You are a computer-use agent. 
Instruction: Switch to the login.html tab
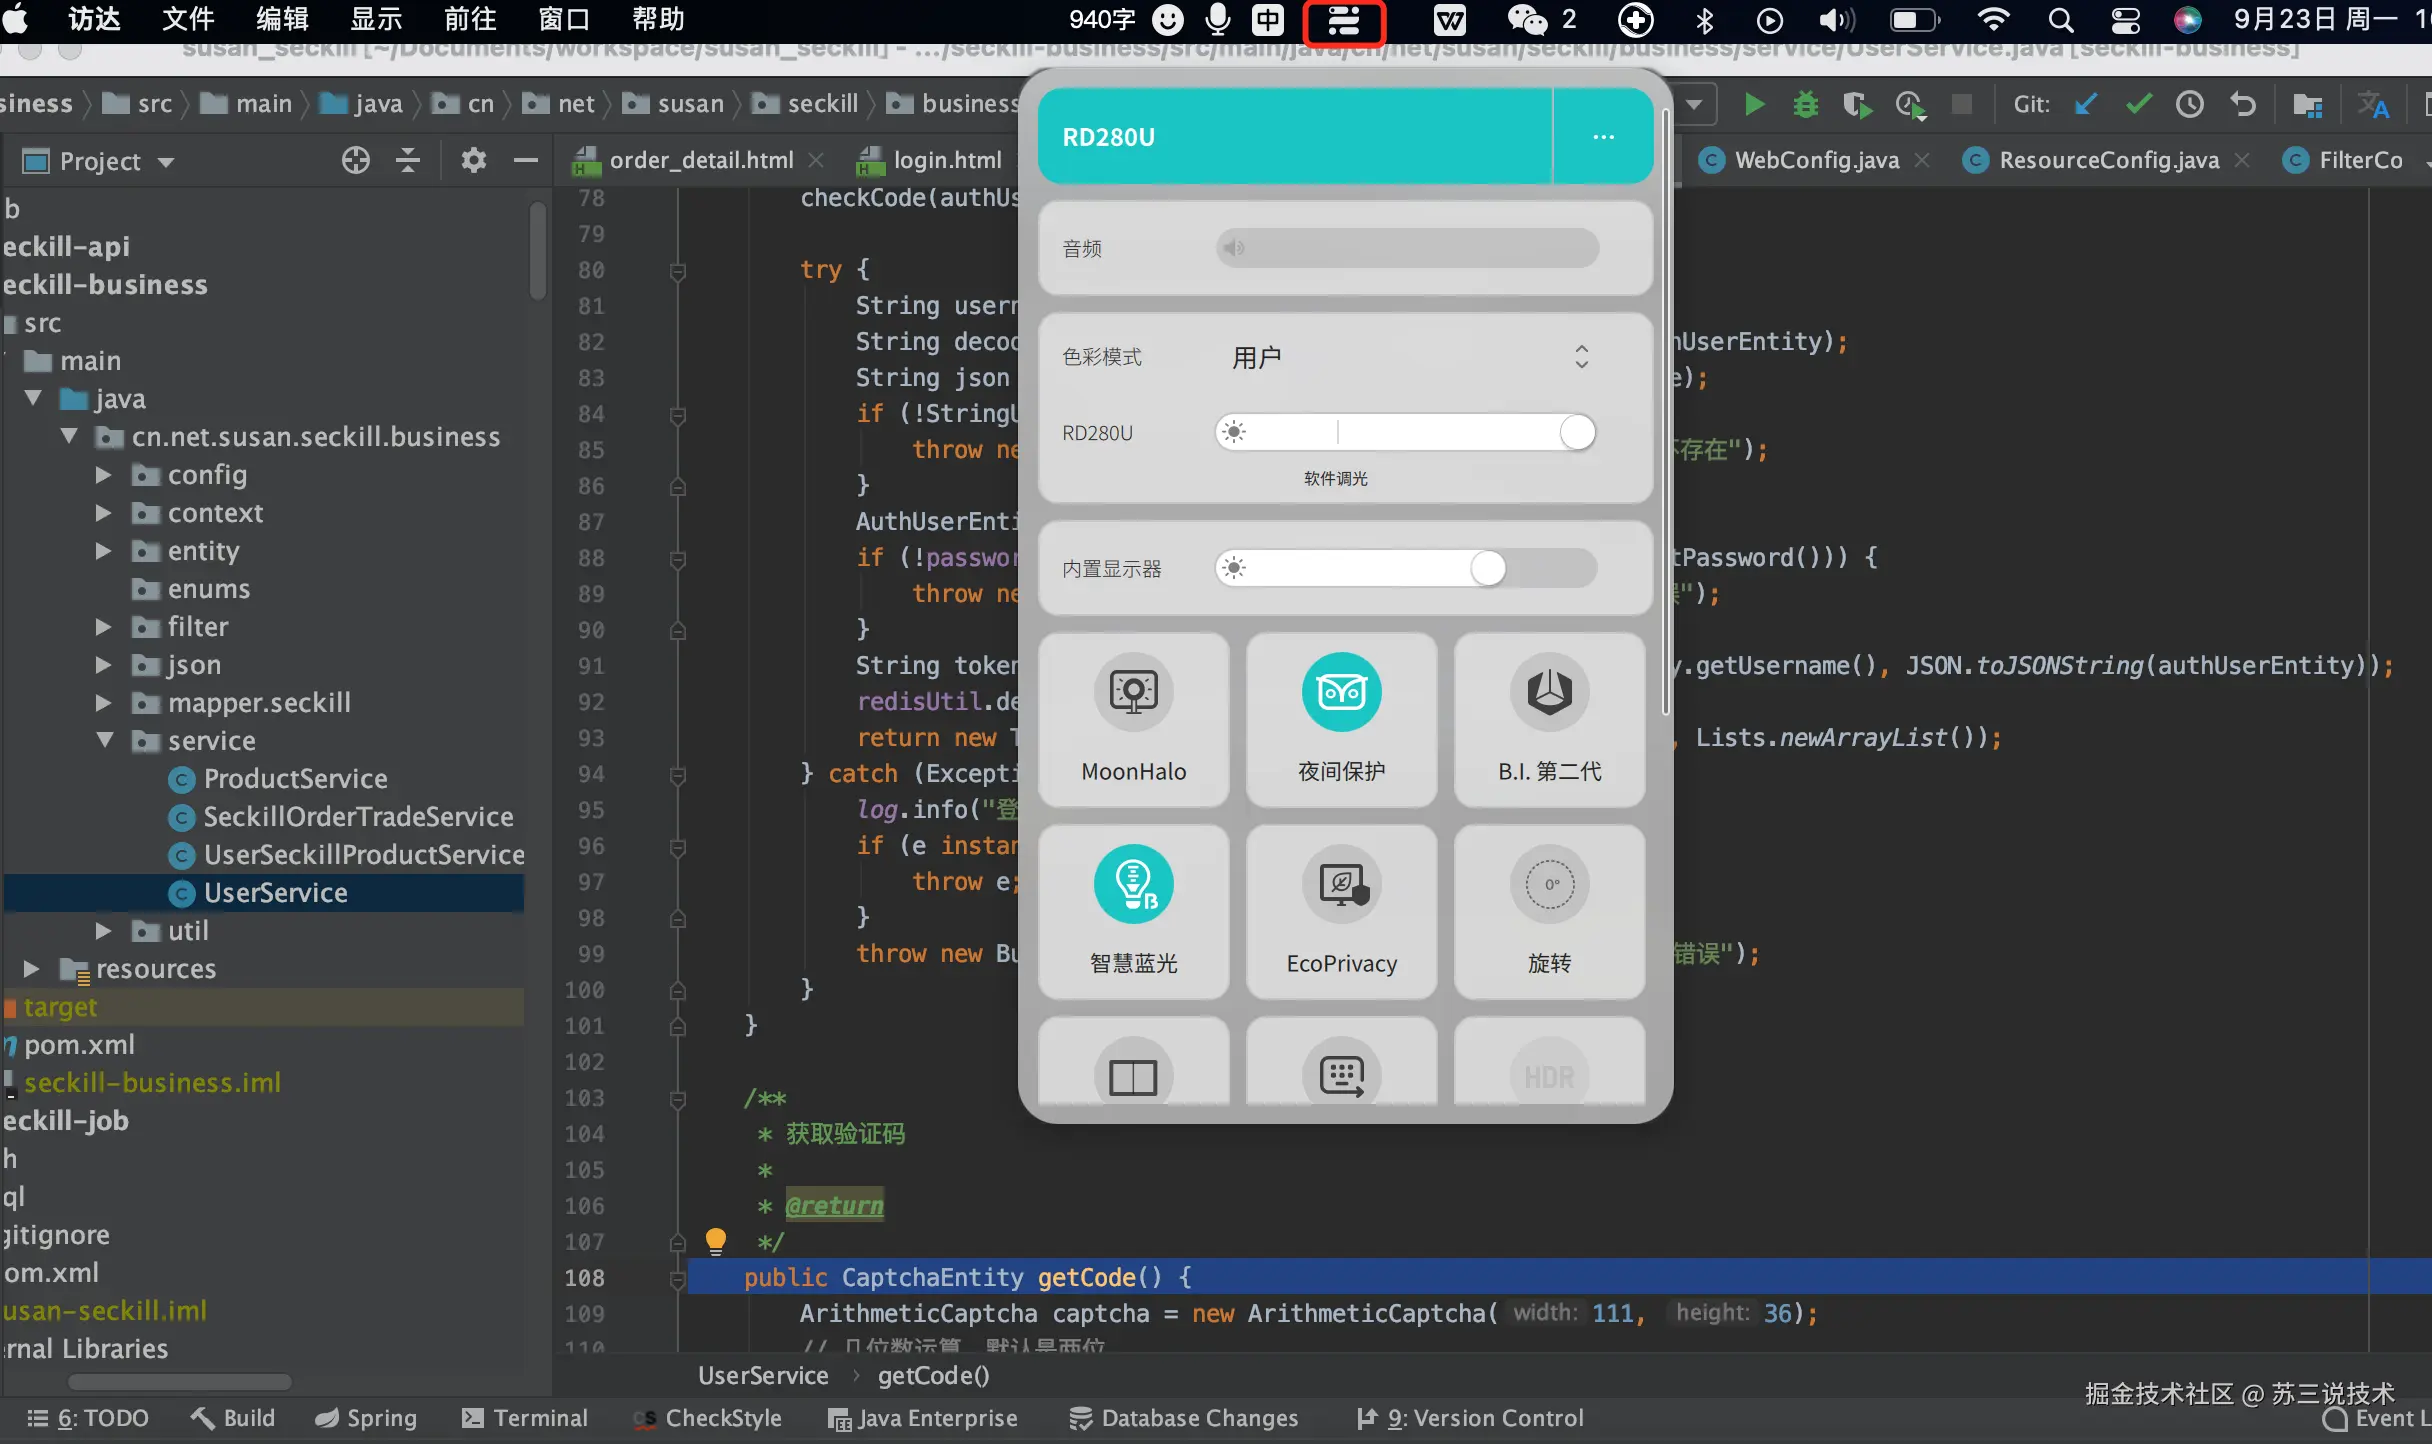[945, 160]
